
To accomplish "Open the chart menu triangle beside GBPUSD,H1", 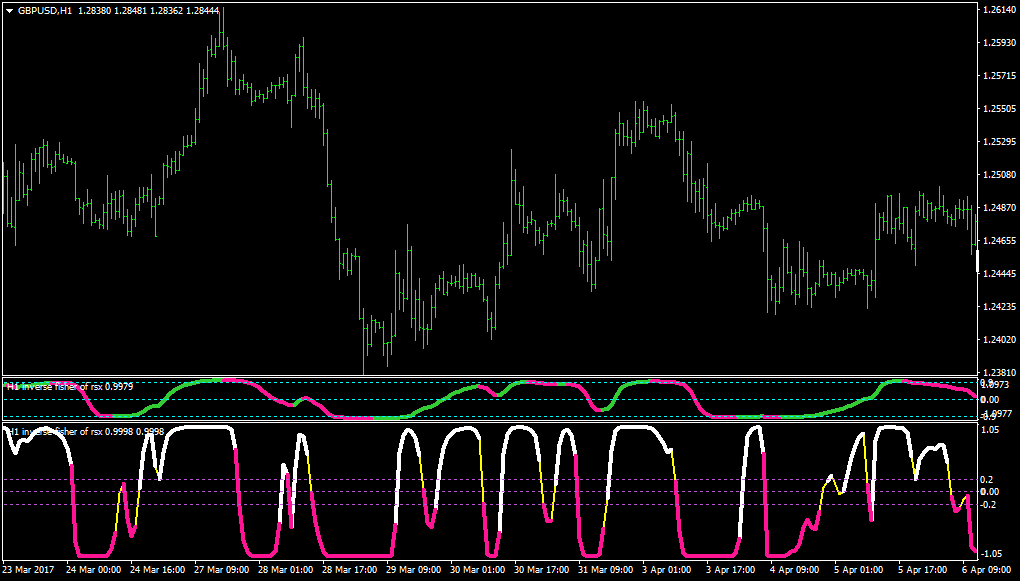I will [x=9, y=10].
